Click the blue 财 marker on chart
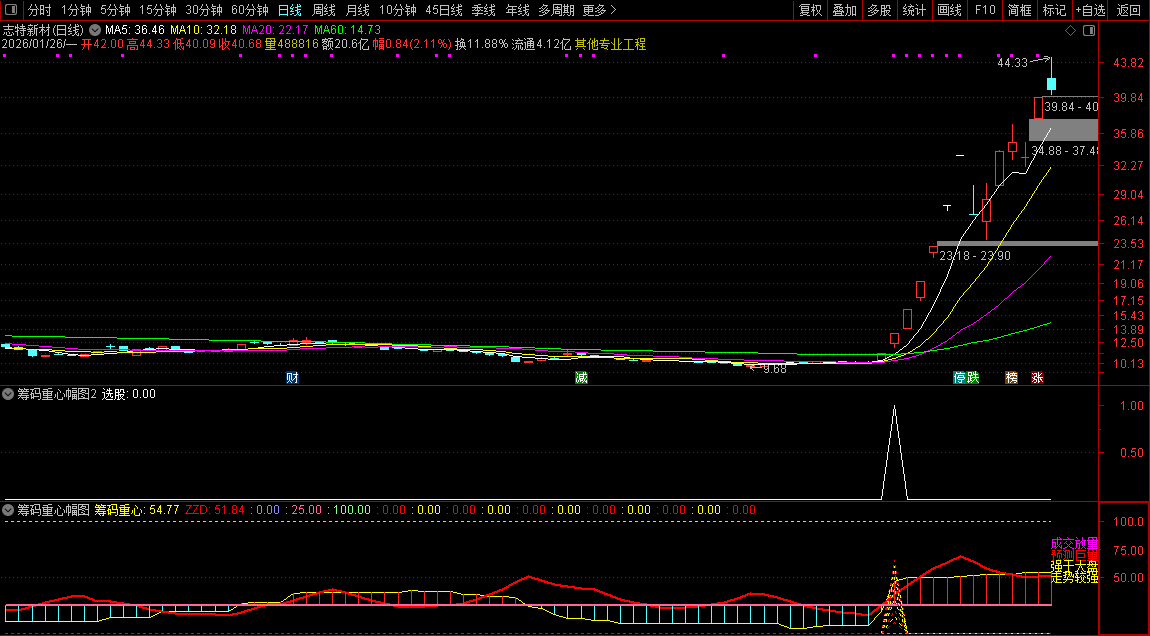The height and width of the screenshot is (636, 1150). [293, 378]
